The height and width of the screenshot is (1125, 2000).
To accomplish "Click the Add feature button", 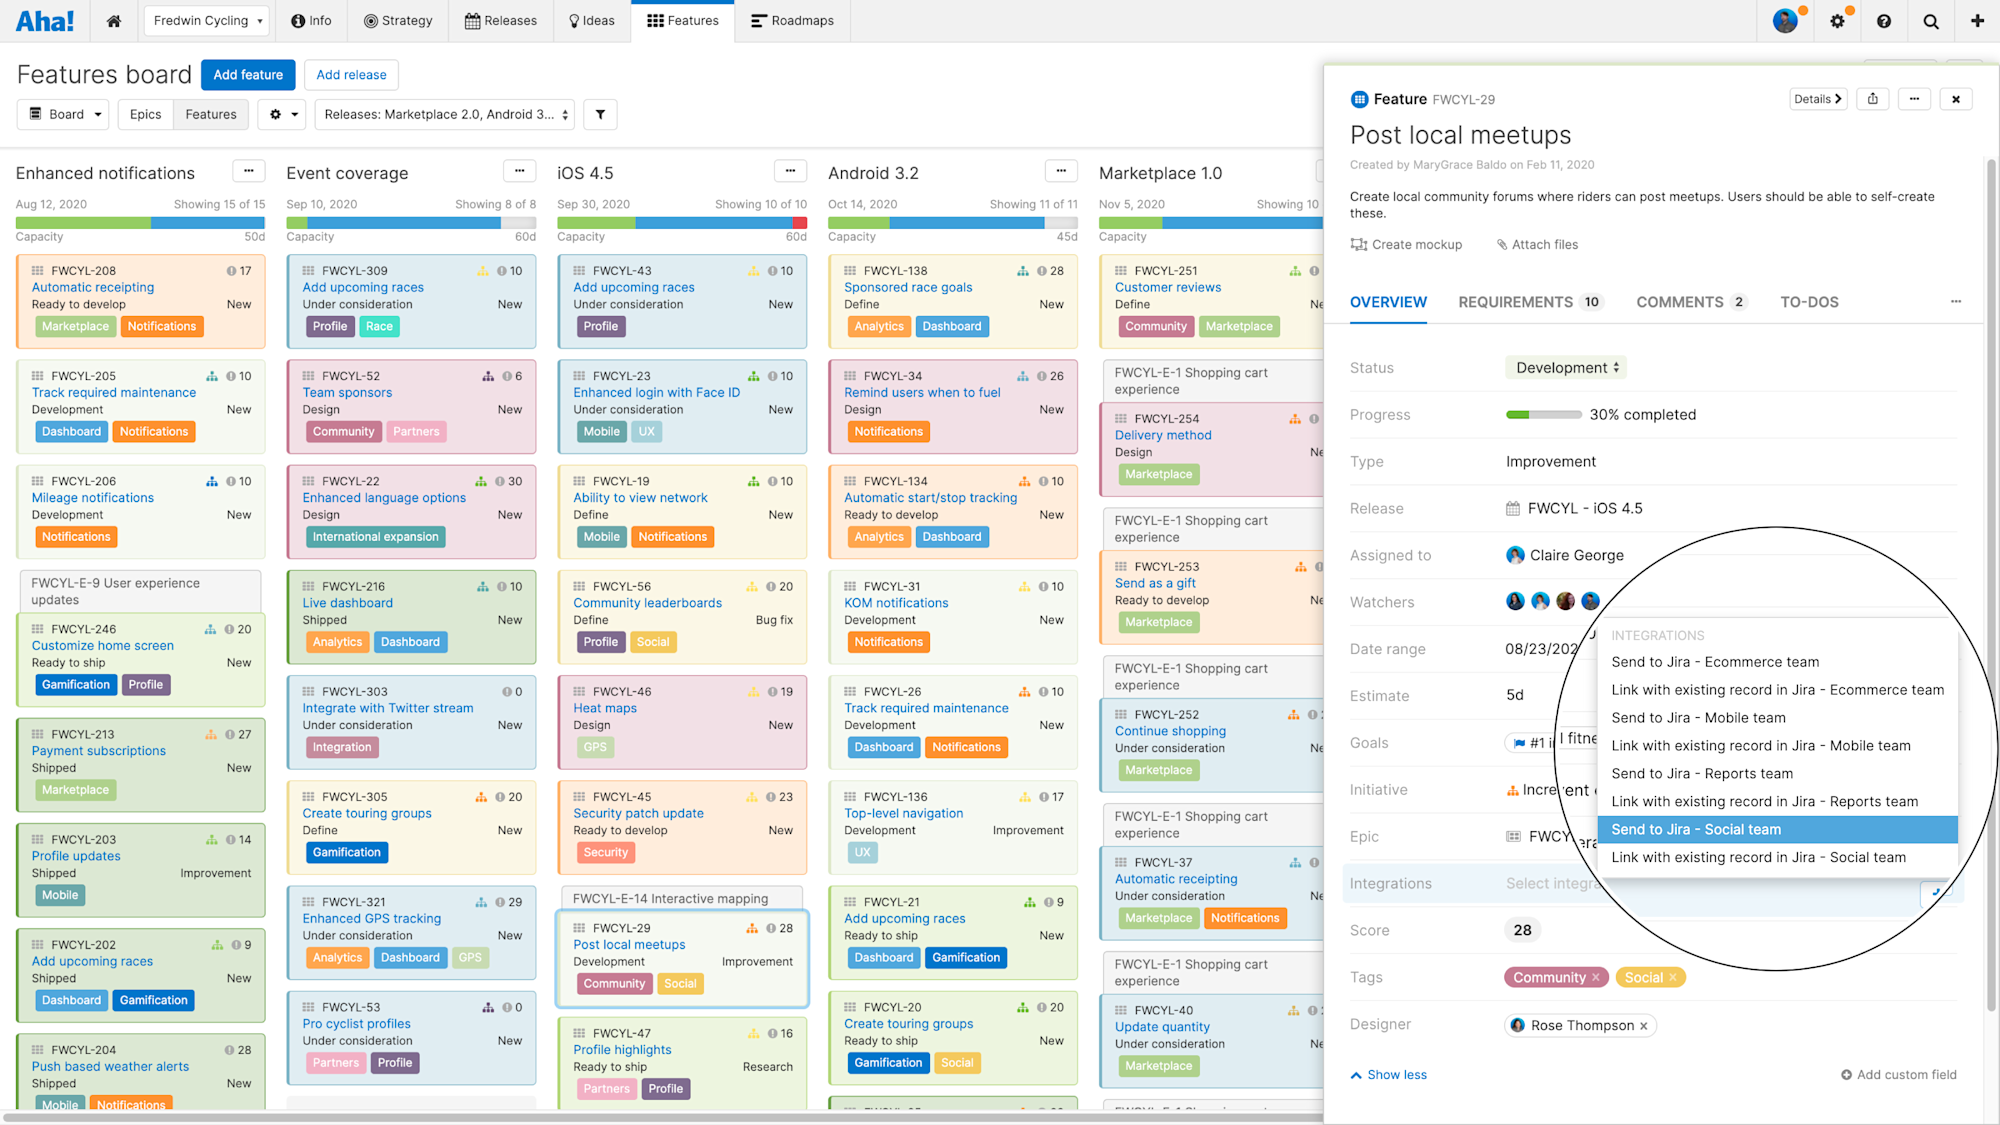I will click(x=247, y=74).
